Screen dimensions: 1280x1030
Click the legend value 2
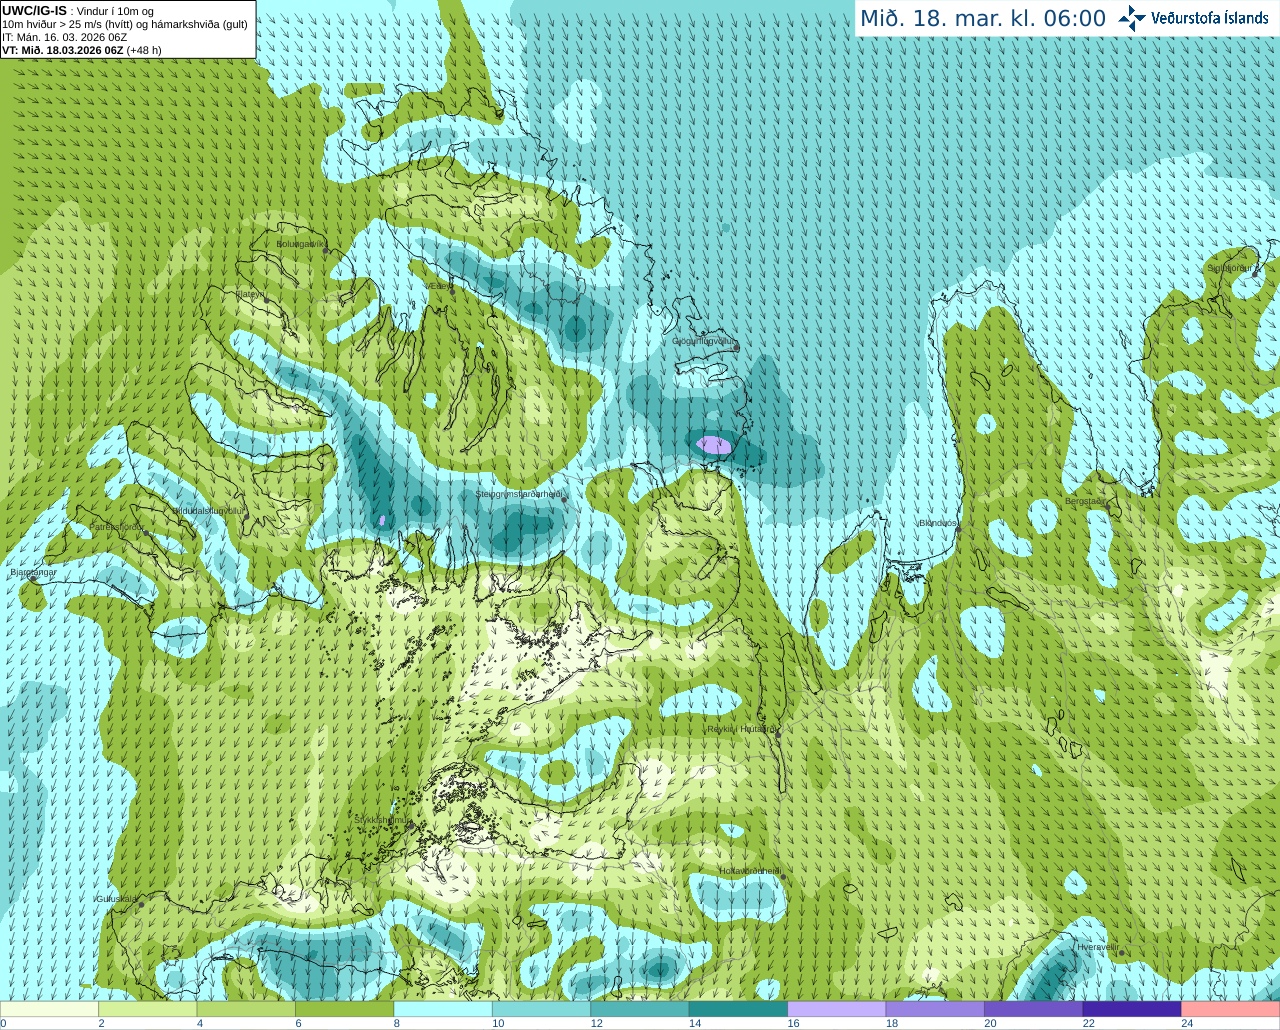click(101, 1023)
